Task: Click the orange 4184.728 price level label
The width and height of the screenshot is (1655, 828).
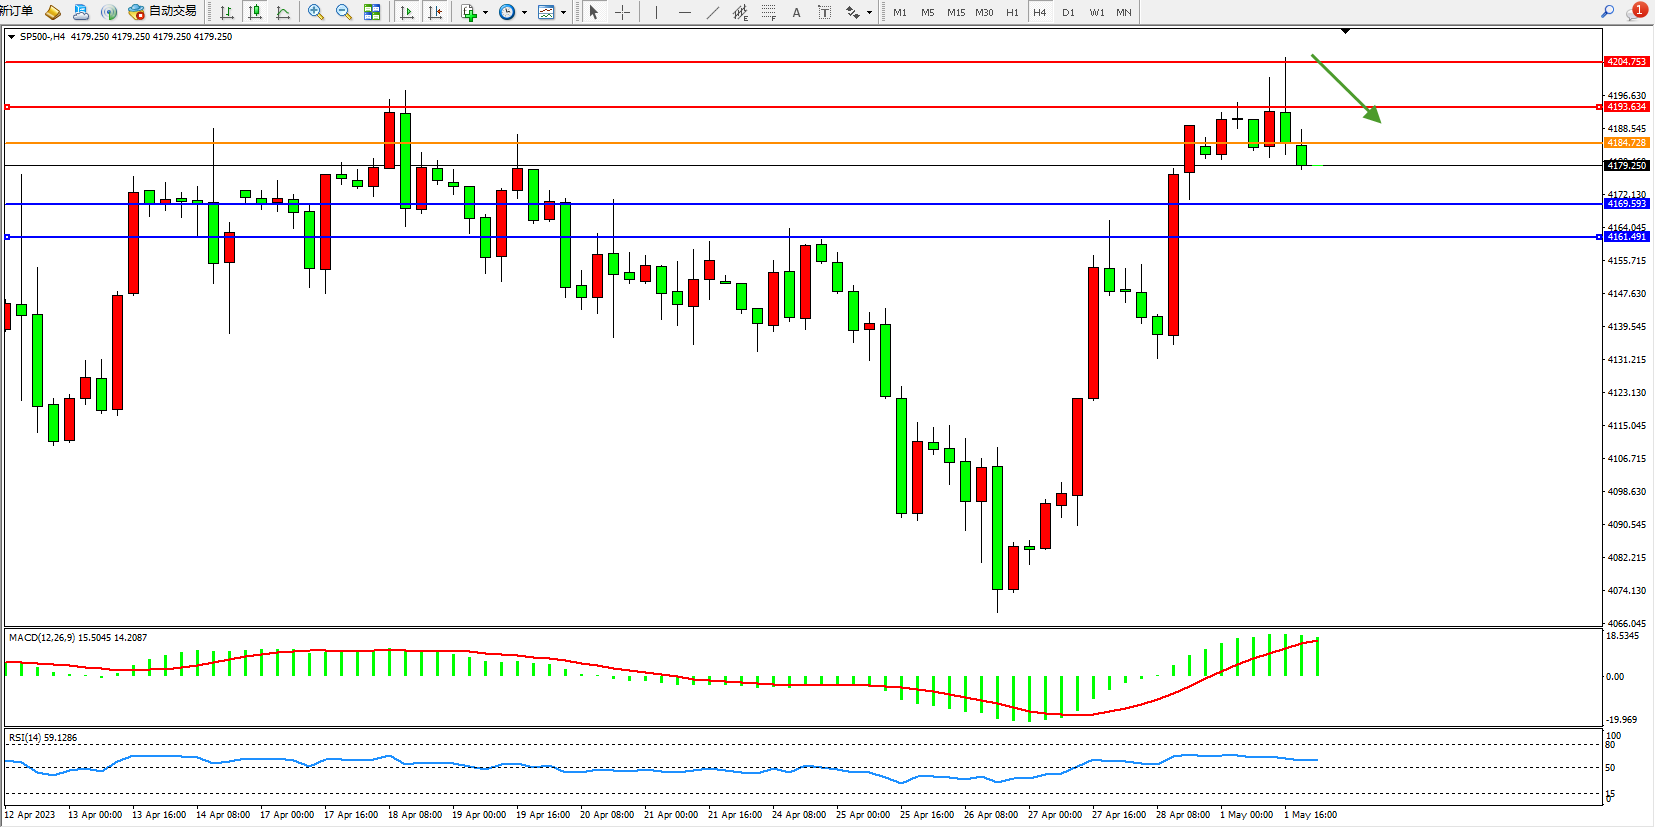Action: pos(1626,143)
